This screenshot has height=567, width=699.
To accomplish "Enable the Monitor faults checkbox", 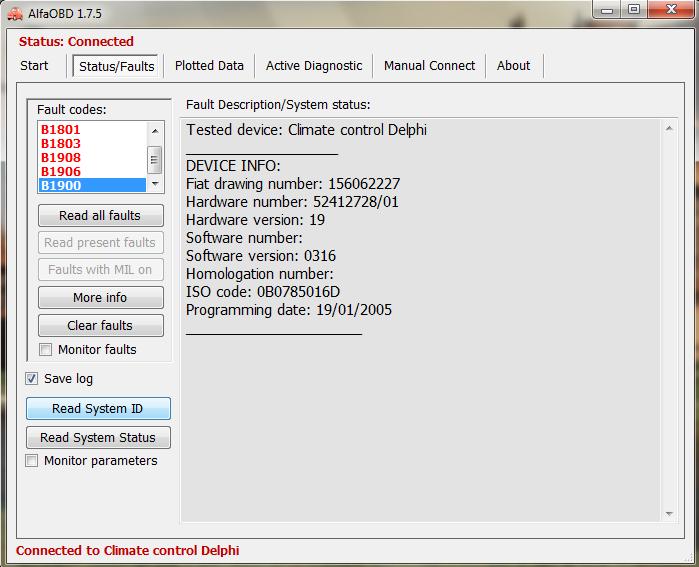I will pyautogui.click(x=45, y=349).
